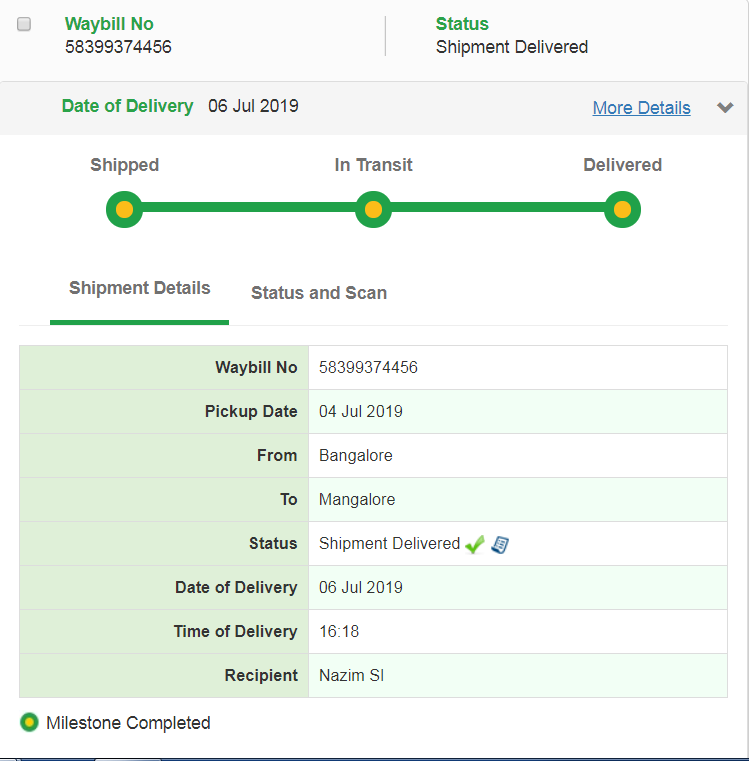Click the Shipped milestone circle
749x761 pixels.
click(124, 210)
